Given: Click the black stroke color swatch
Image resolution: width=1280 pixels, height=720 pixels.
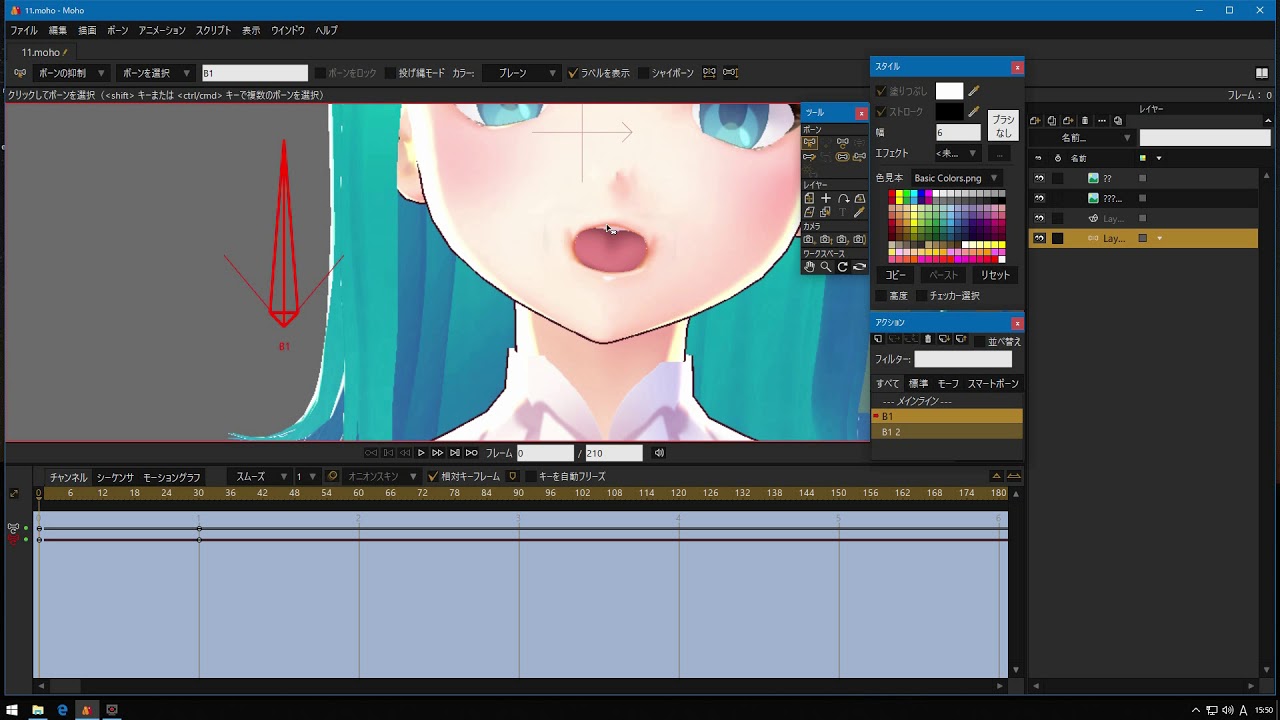Looking at the screenshot, I should pos(949,112).
